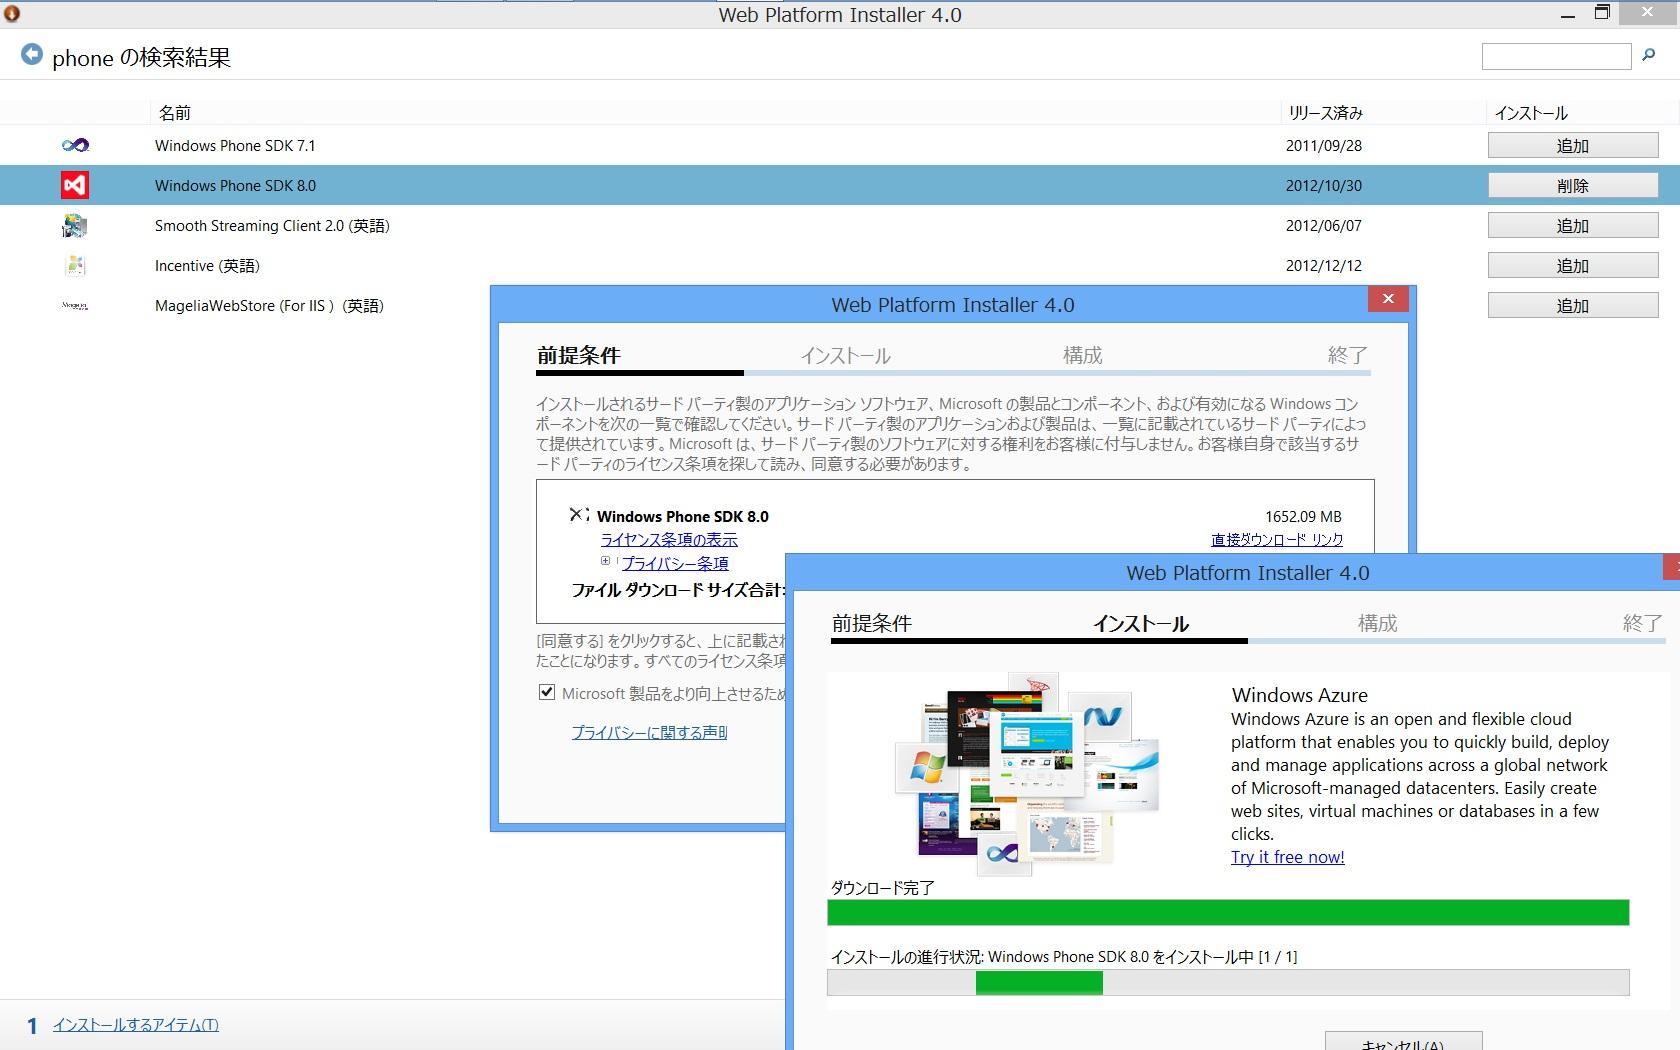Screen dimensions: 1680x1050
Task: Click the MageliaWebStore logo icon
Action: click(x=75, y=306)
